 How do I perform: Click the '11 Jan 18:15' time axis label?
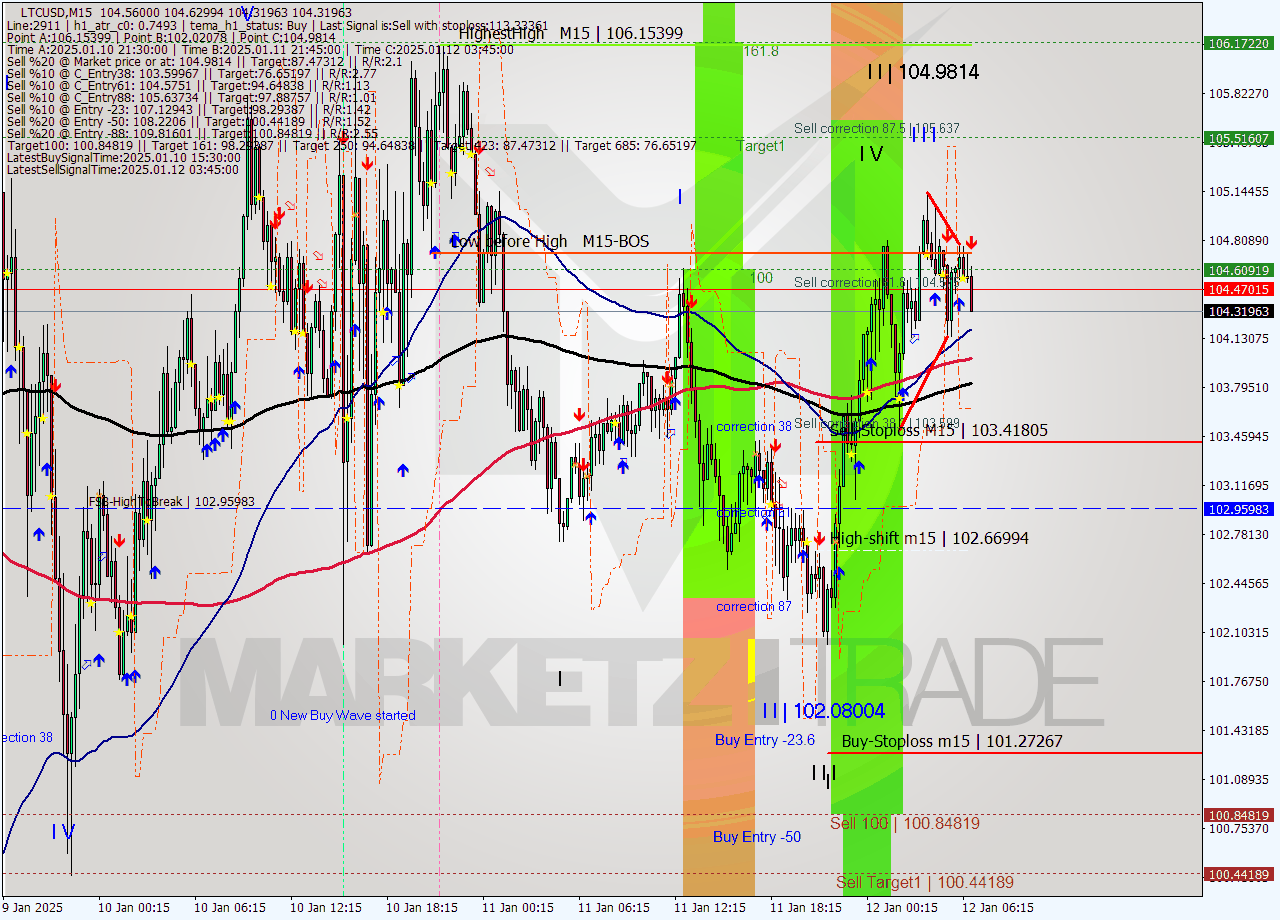805,908
